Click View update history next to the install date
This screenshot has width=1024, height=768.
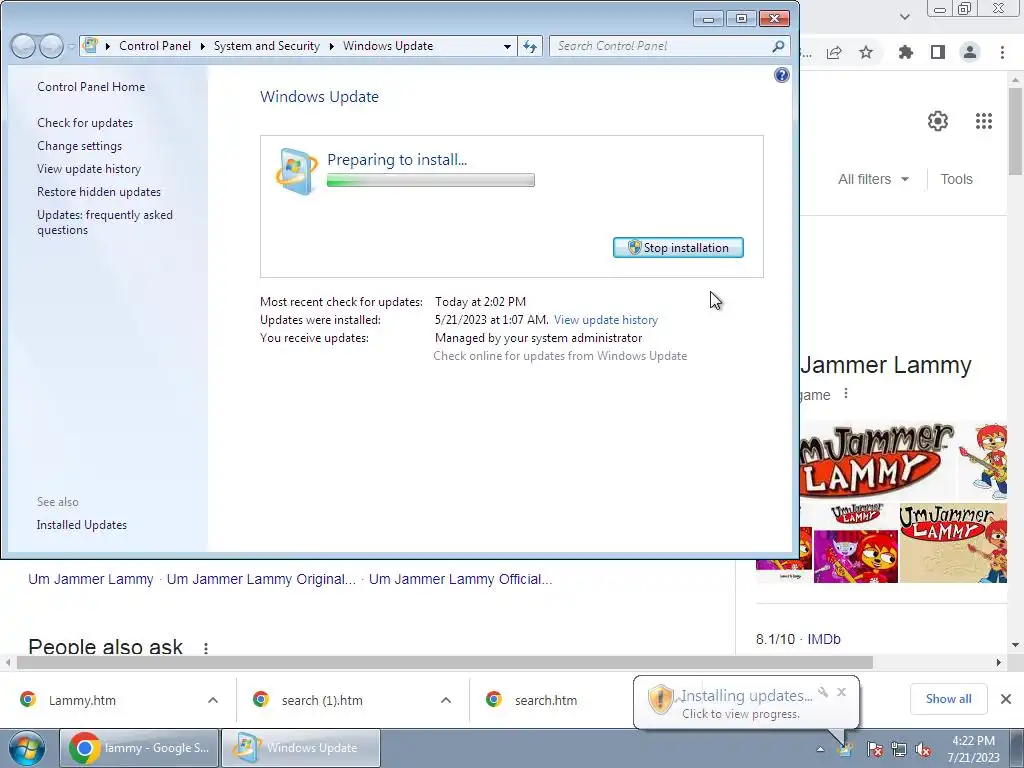(606, 320)
